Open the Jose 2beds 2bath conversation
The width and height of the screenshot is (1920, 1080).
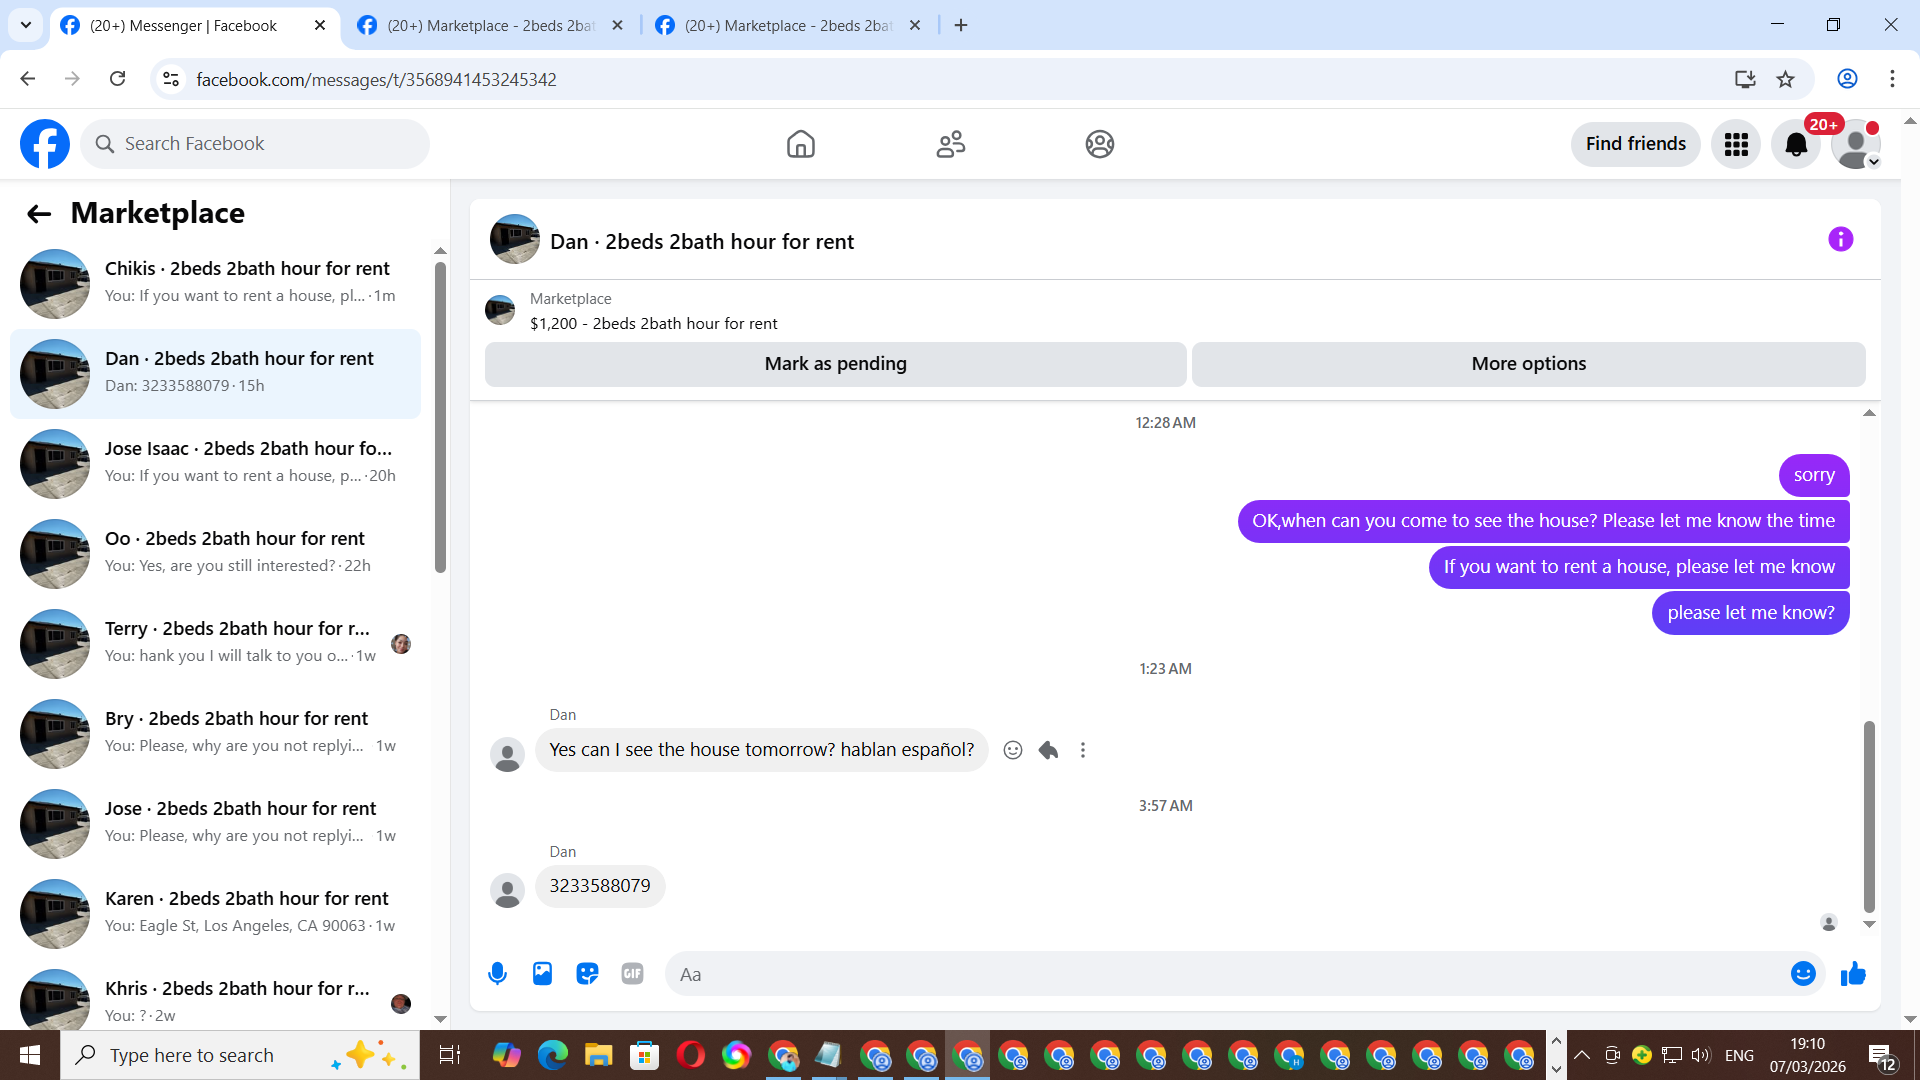(x=215, y=824)
